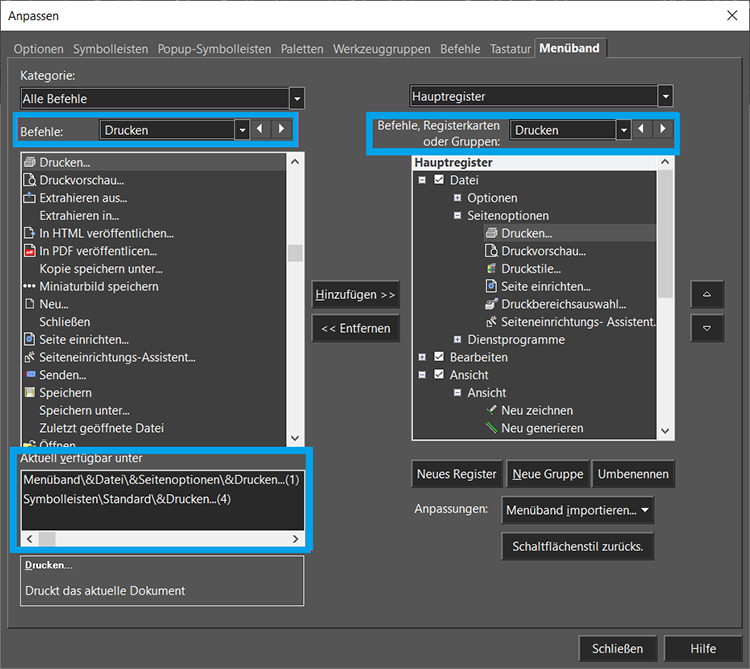Switch to the Werkzeuggruppen tab

382,49
